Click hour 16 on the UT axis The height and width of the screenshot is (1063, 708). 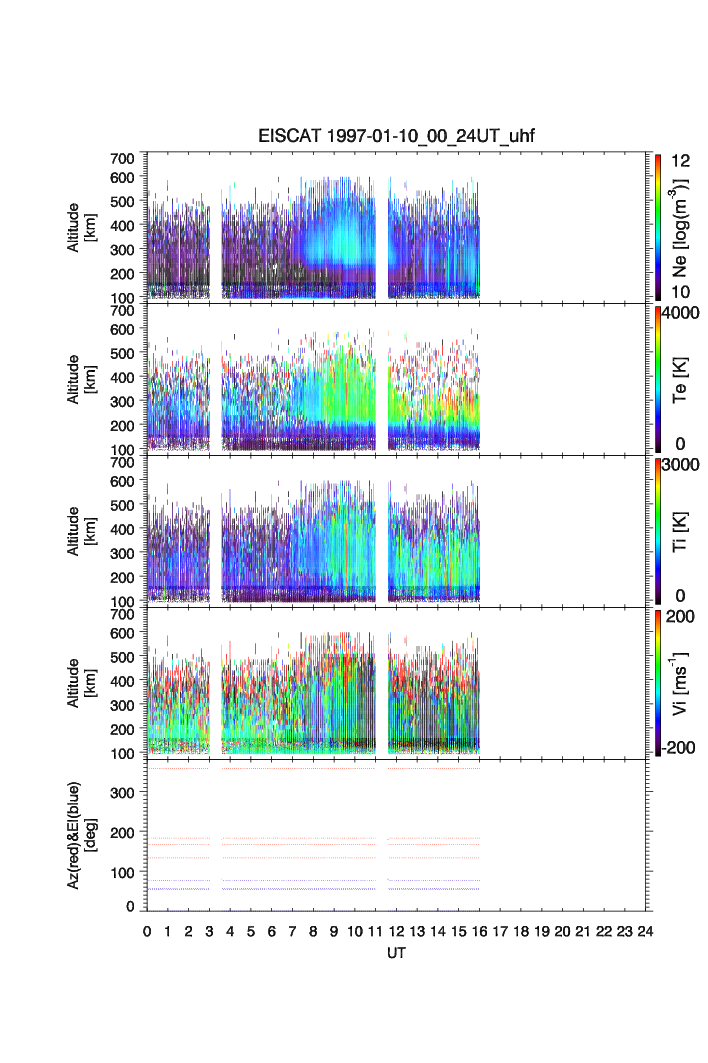tap(479, 931)
